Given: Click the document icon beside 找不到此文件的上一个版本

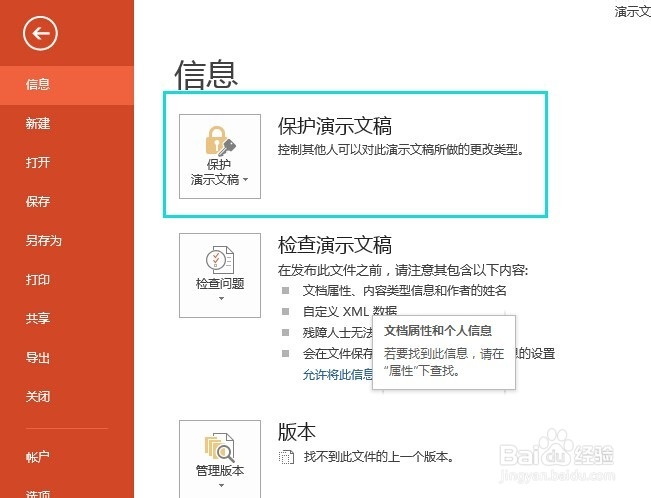Looking at the screenshot, I should [x=286, y=457].
